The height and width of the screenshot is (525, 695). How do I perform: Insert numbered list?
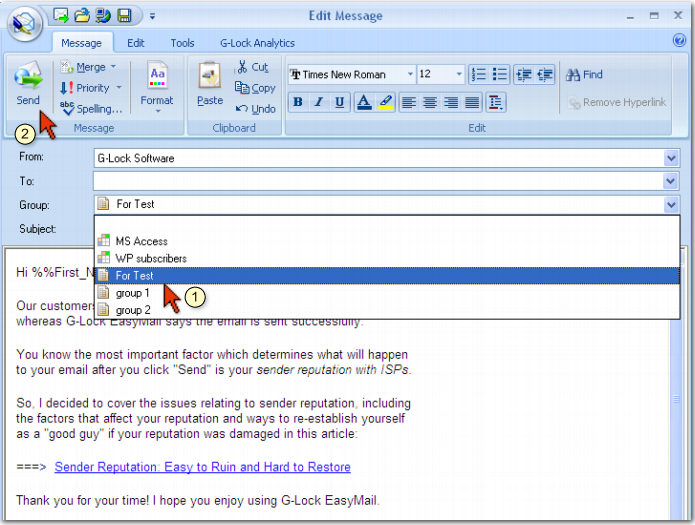[x=479, y=74]
